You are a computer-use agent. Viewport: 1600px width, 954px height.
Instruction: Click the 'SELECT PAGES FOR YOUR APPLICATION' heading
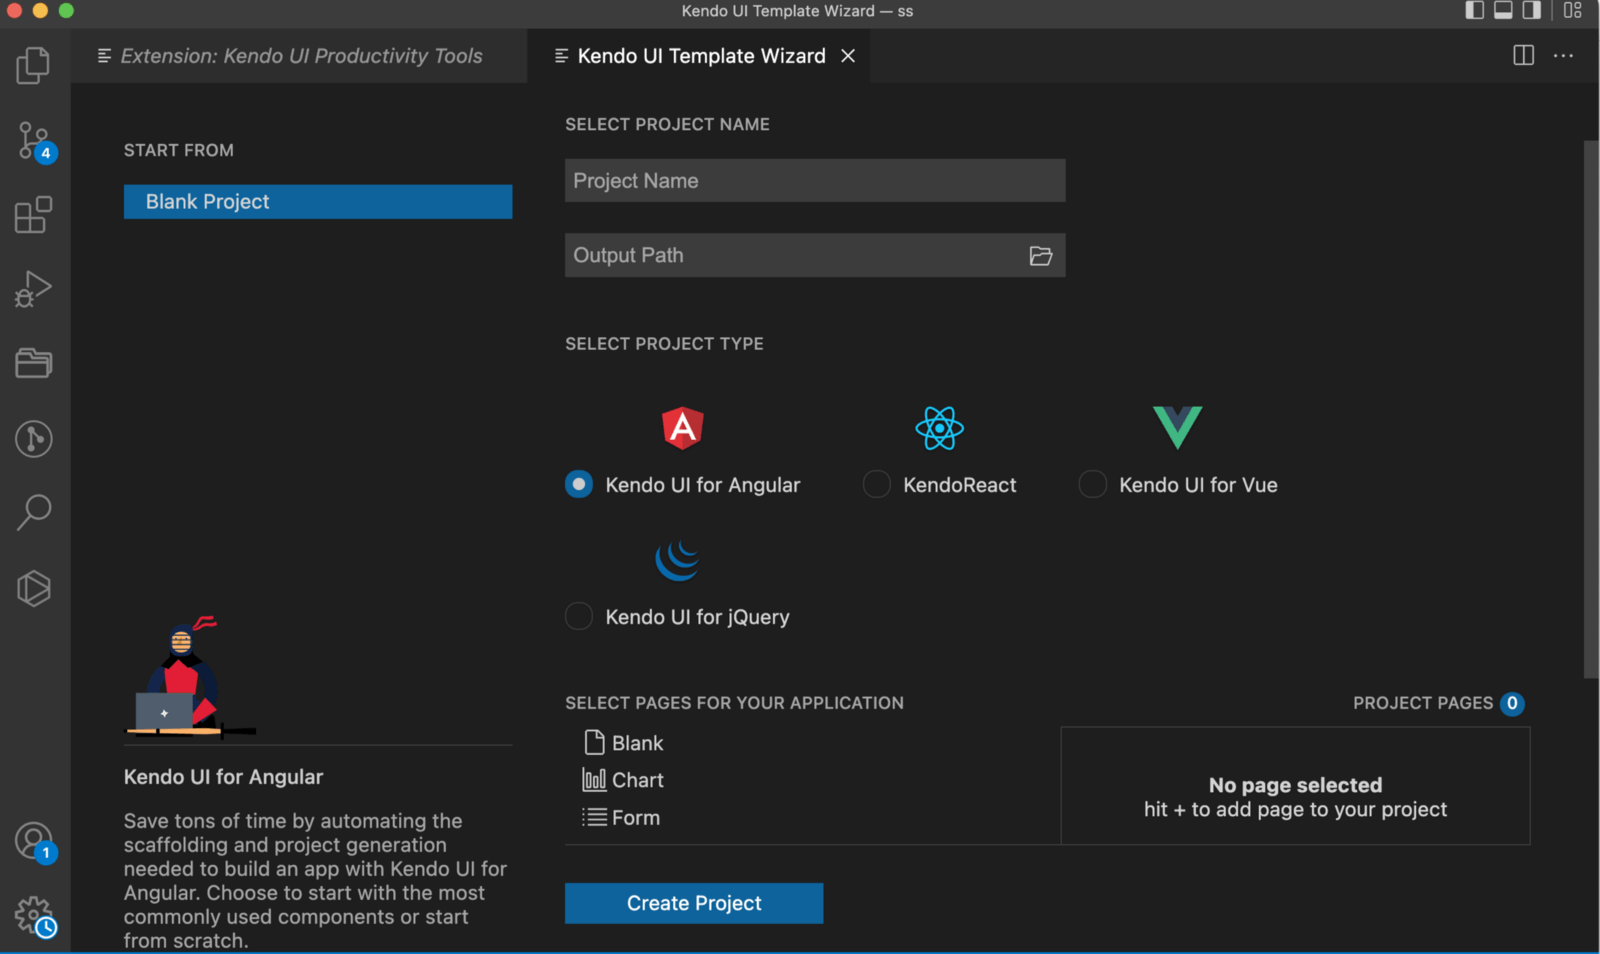[x=734, y=703]
